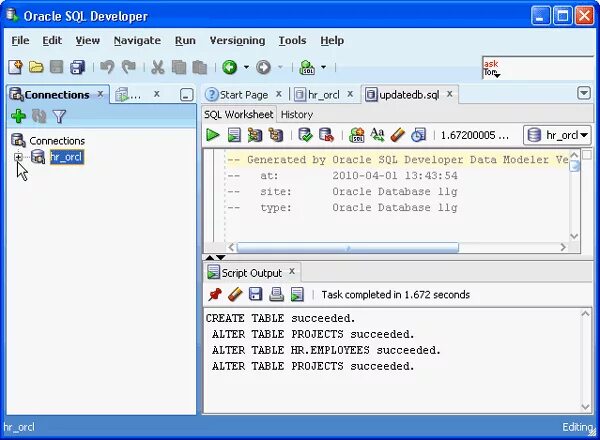Clear Script Output with eraser icon
The image size is (600, 440).
point(235,294)
